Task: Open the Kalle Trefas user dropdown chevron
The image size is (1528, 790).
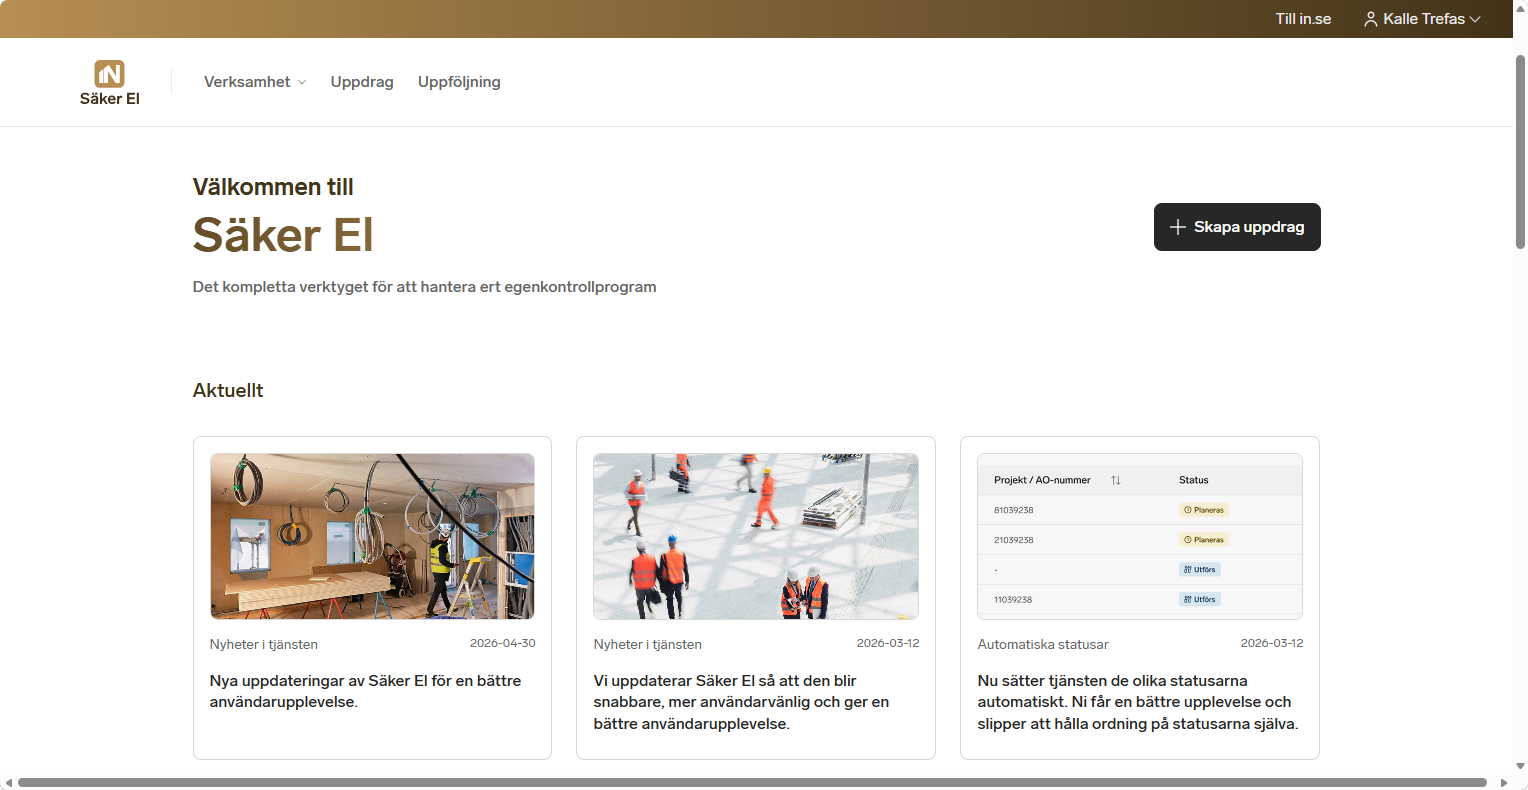Action: 1475,19
